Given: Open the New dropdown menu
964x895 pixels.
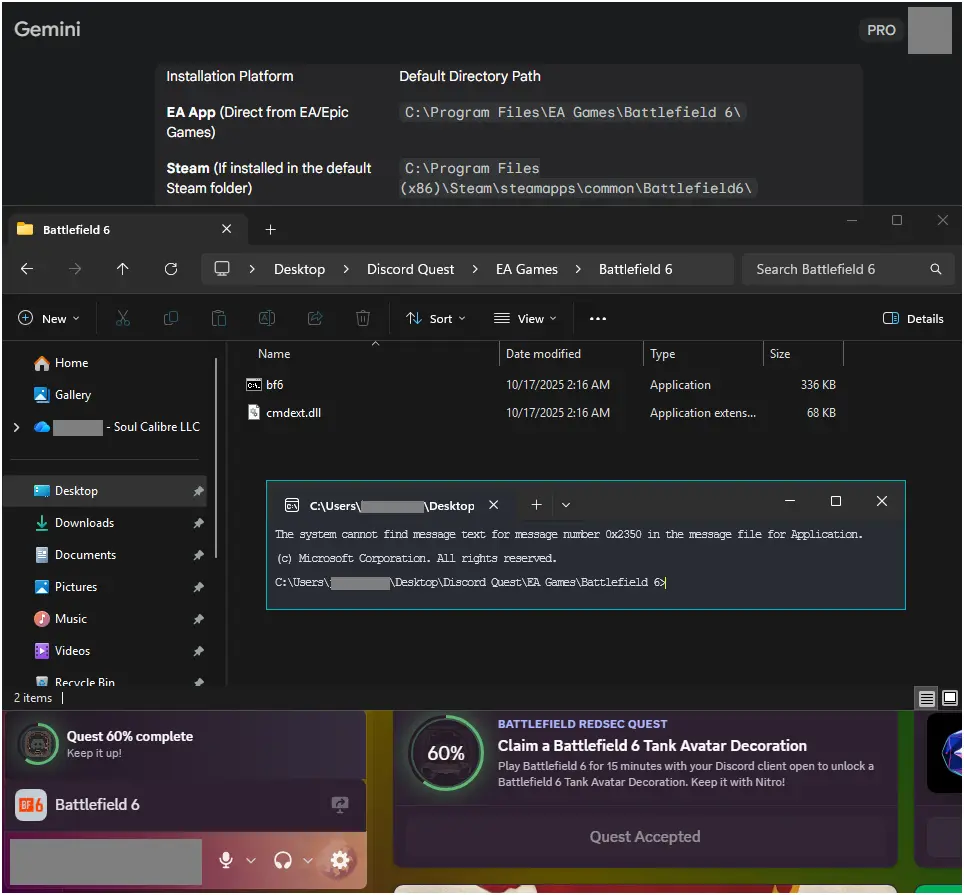Looking at the screenshot, I should [x=49, y=318].
